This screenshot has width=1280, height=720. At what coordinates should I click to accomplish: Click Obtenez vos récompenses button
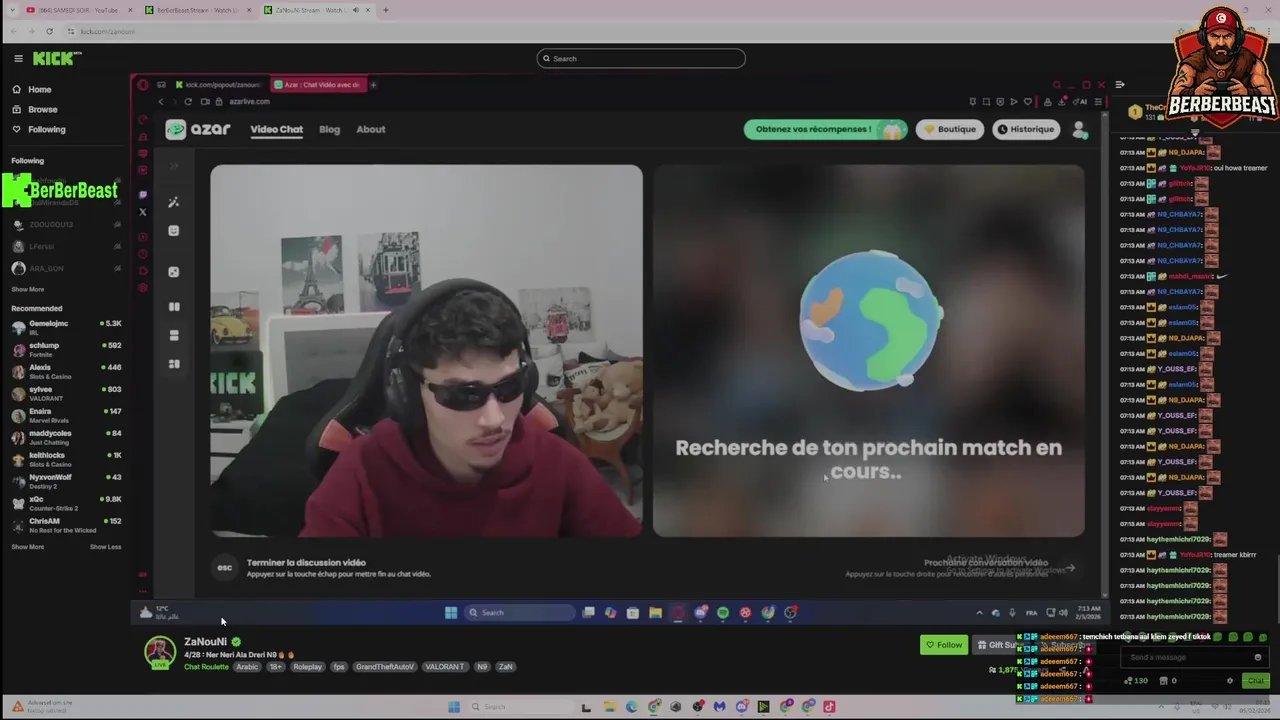[x=825, y=129]
